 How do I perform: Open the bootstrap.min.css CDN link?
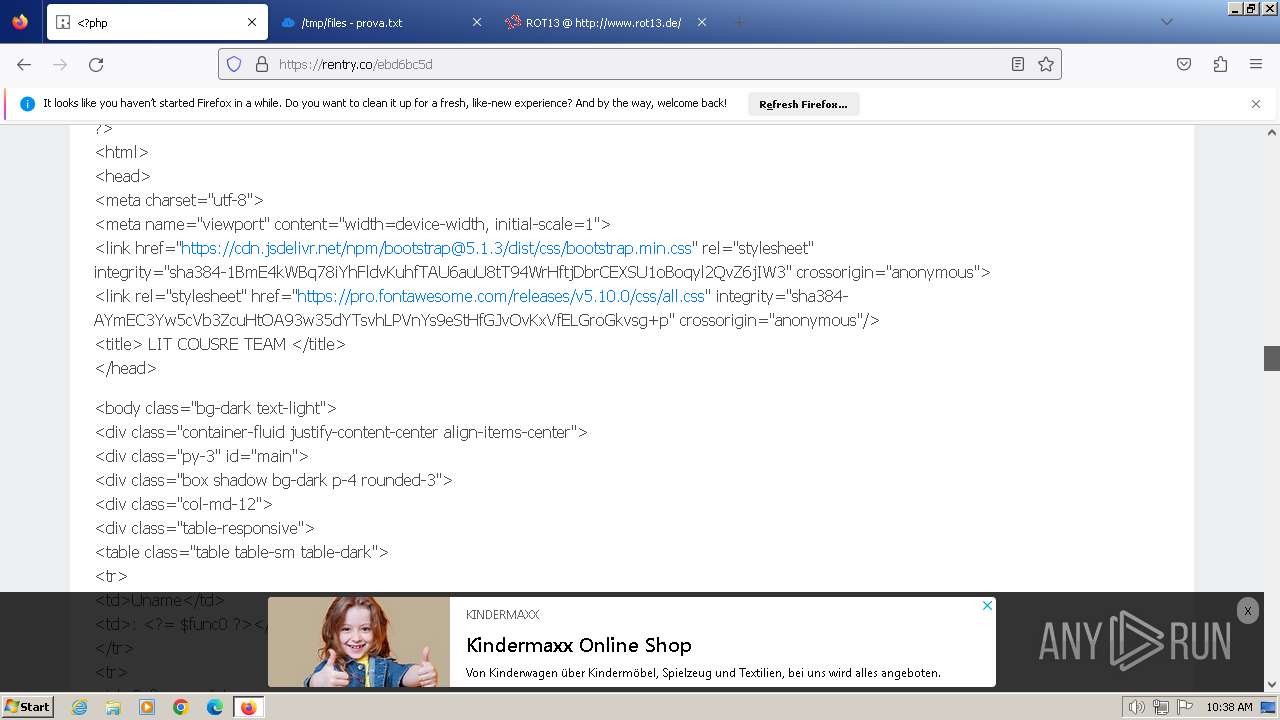tap(436, 248)
